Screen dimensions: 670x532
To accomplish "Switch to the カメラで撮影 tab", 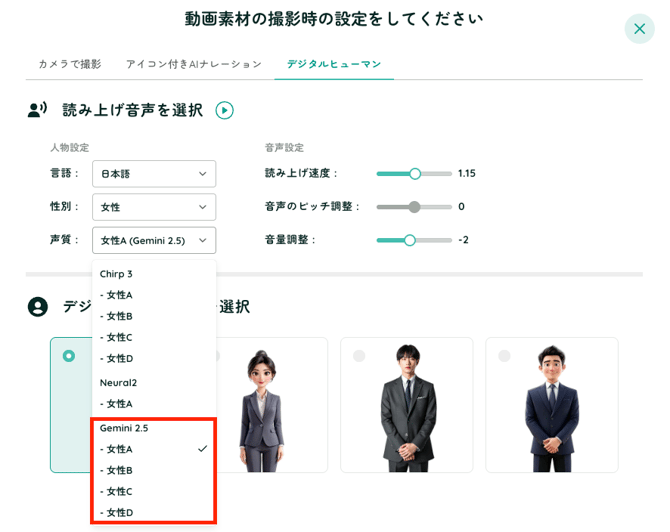I will (x=69, y=64).
